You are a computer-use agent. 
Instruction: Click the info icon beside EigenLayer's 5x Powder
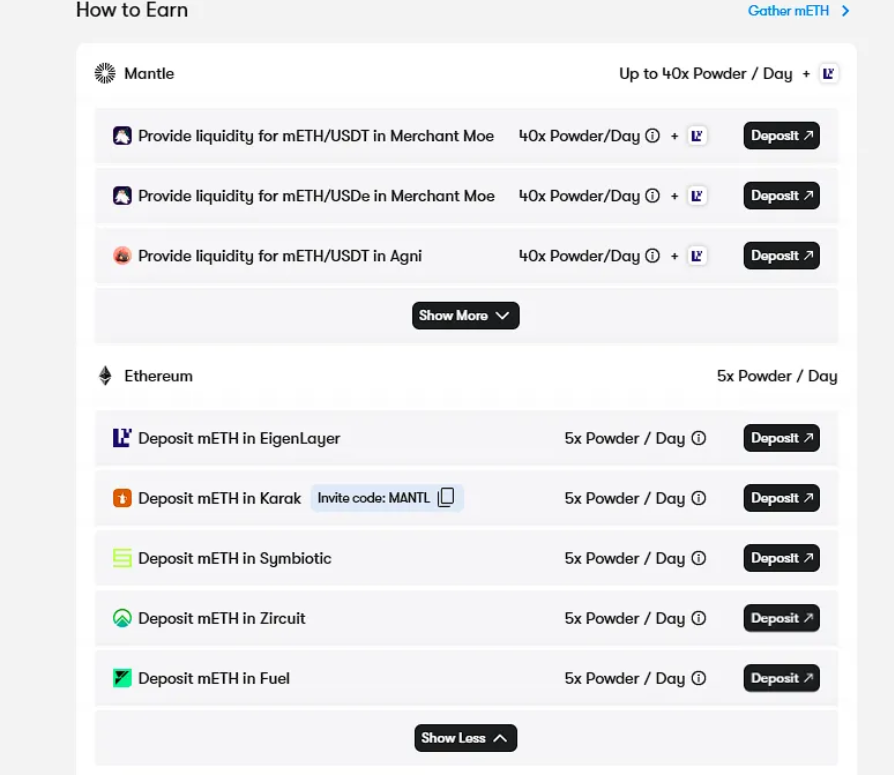click(x=699, y=438)
